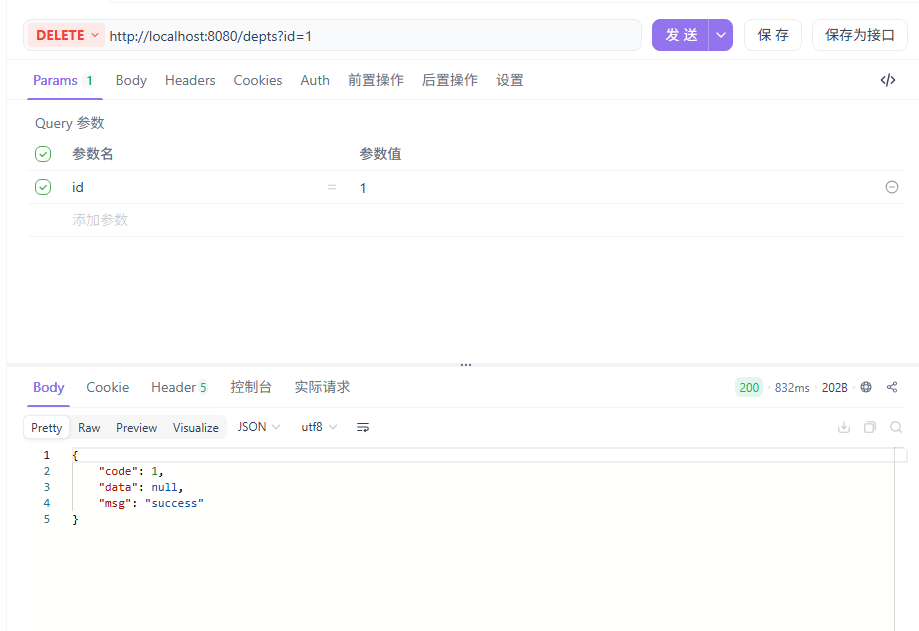Click the 200 status code badge
The height and width of the screenshot is (631, 919).
click(x=749, y=387)
